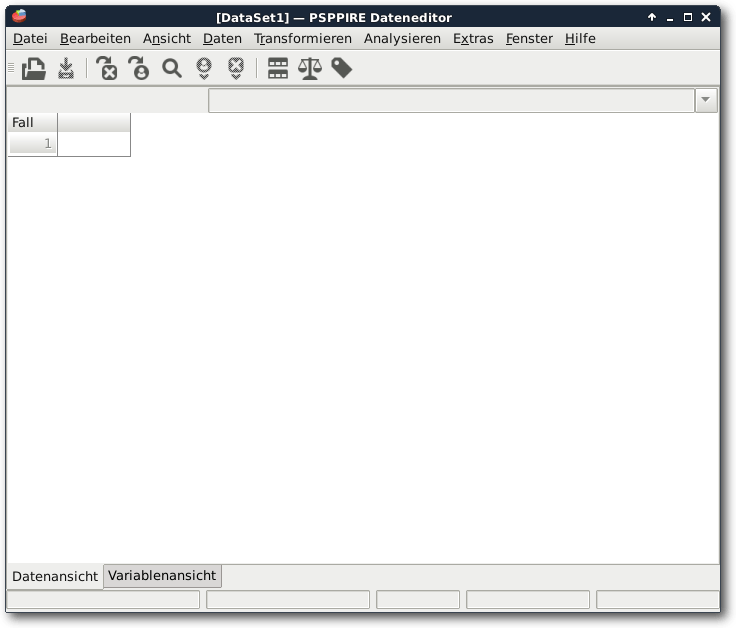Click the keep-above arrow in title bar

tap(652, 17)
